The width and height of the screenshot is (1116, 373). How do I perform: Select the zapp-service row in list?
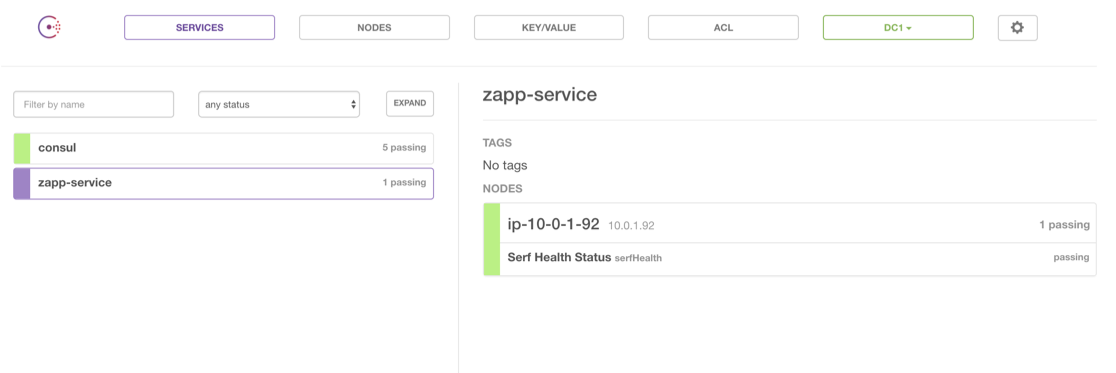coord(223,183)
